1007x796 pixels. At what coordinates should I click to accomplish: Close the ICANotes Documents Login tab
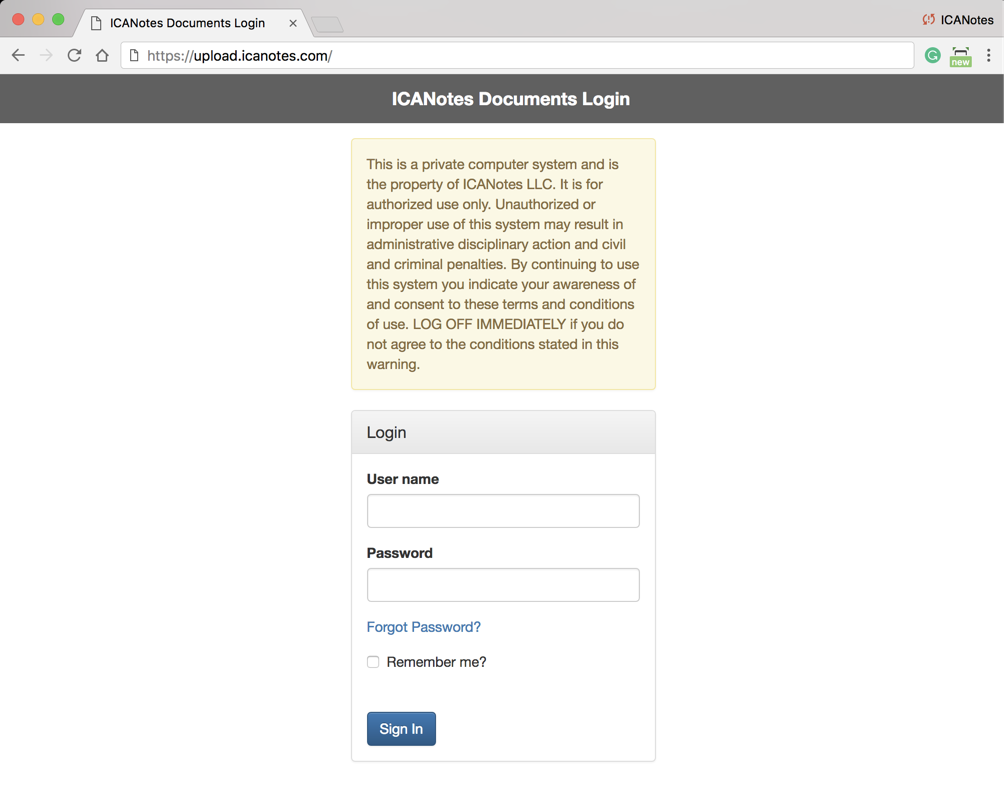pos(293,23)
